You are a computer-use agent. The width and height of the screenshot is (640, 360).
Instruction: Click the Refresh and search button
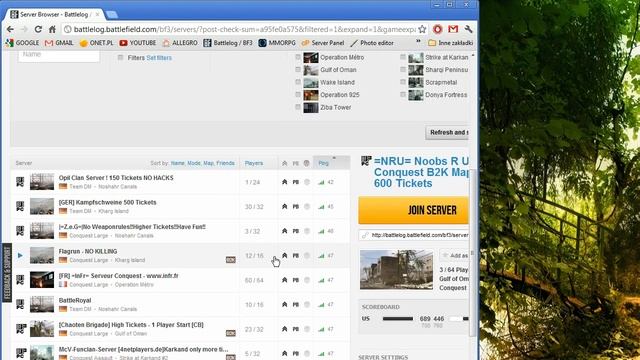tap(447, 133)
